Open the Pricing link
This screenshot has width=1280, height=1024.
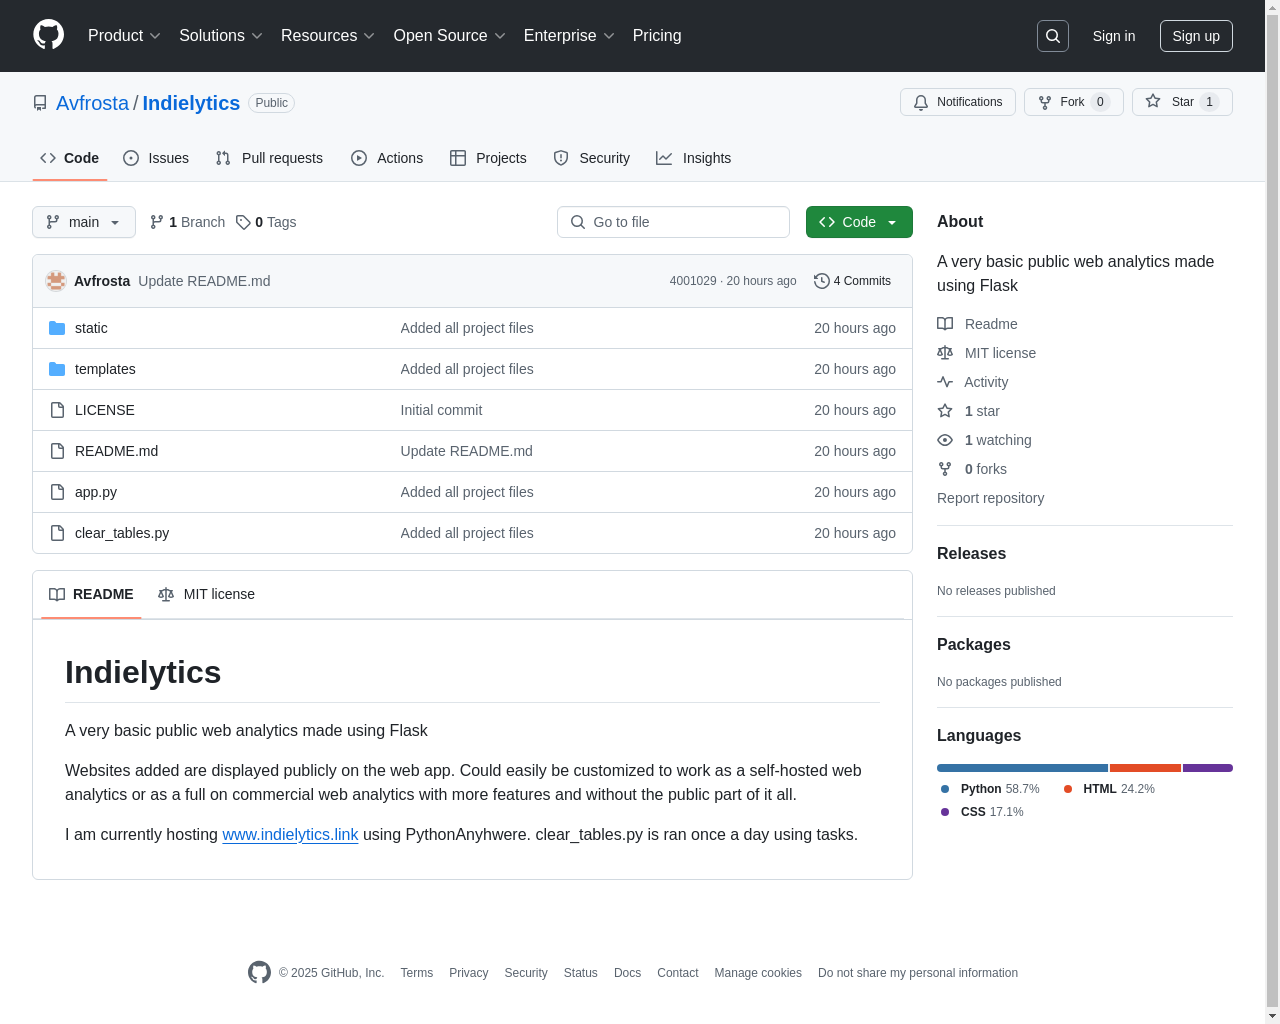[x=657, y=36]
